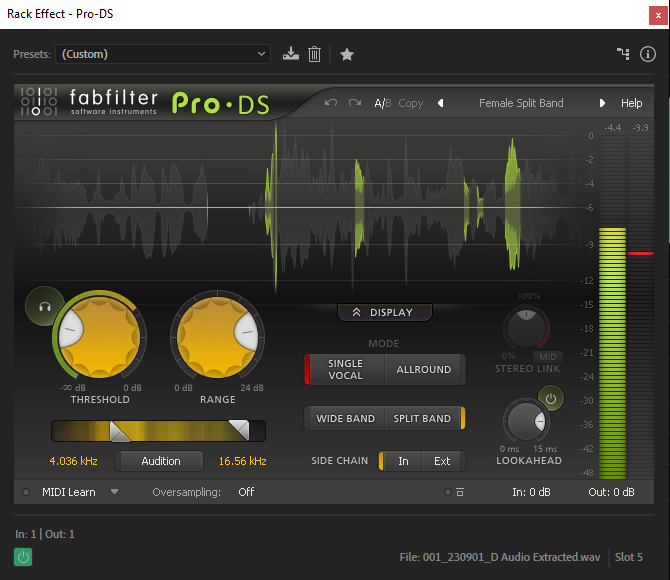Screen dimensions: 670x580
Task: Save the current effect preset
Action: coord(291,54)
